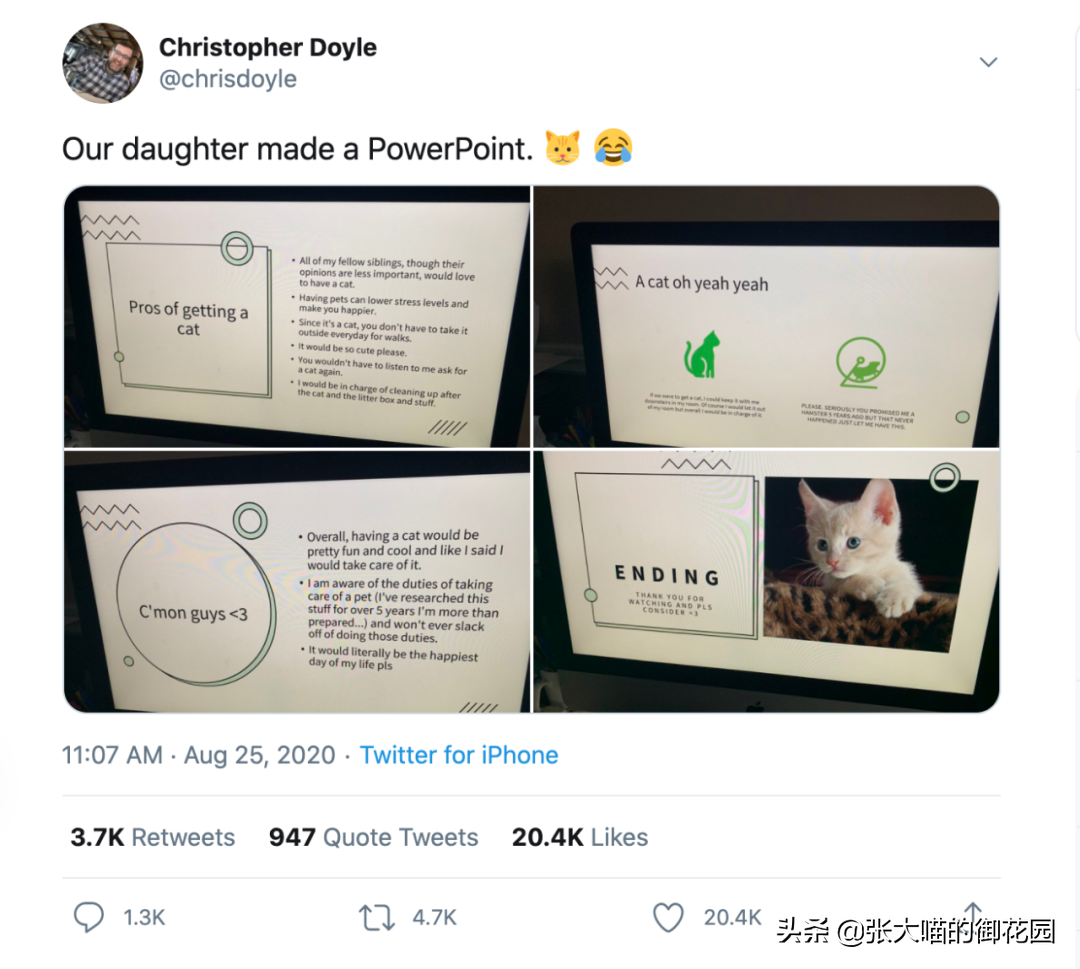Expand tweet options chevron menu
This screenshot has height=969, width=1080.
pyautogui.click(x=988, y=62)
